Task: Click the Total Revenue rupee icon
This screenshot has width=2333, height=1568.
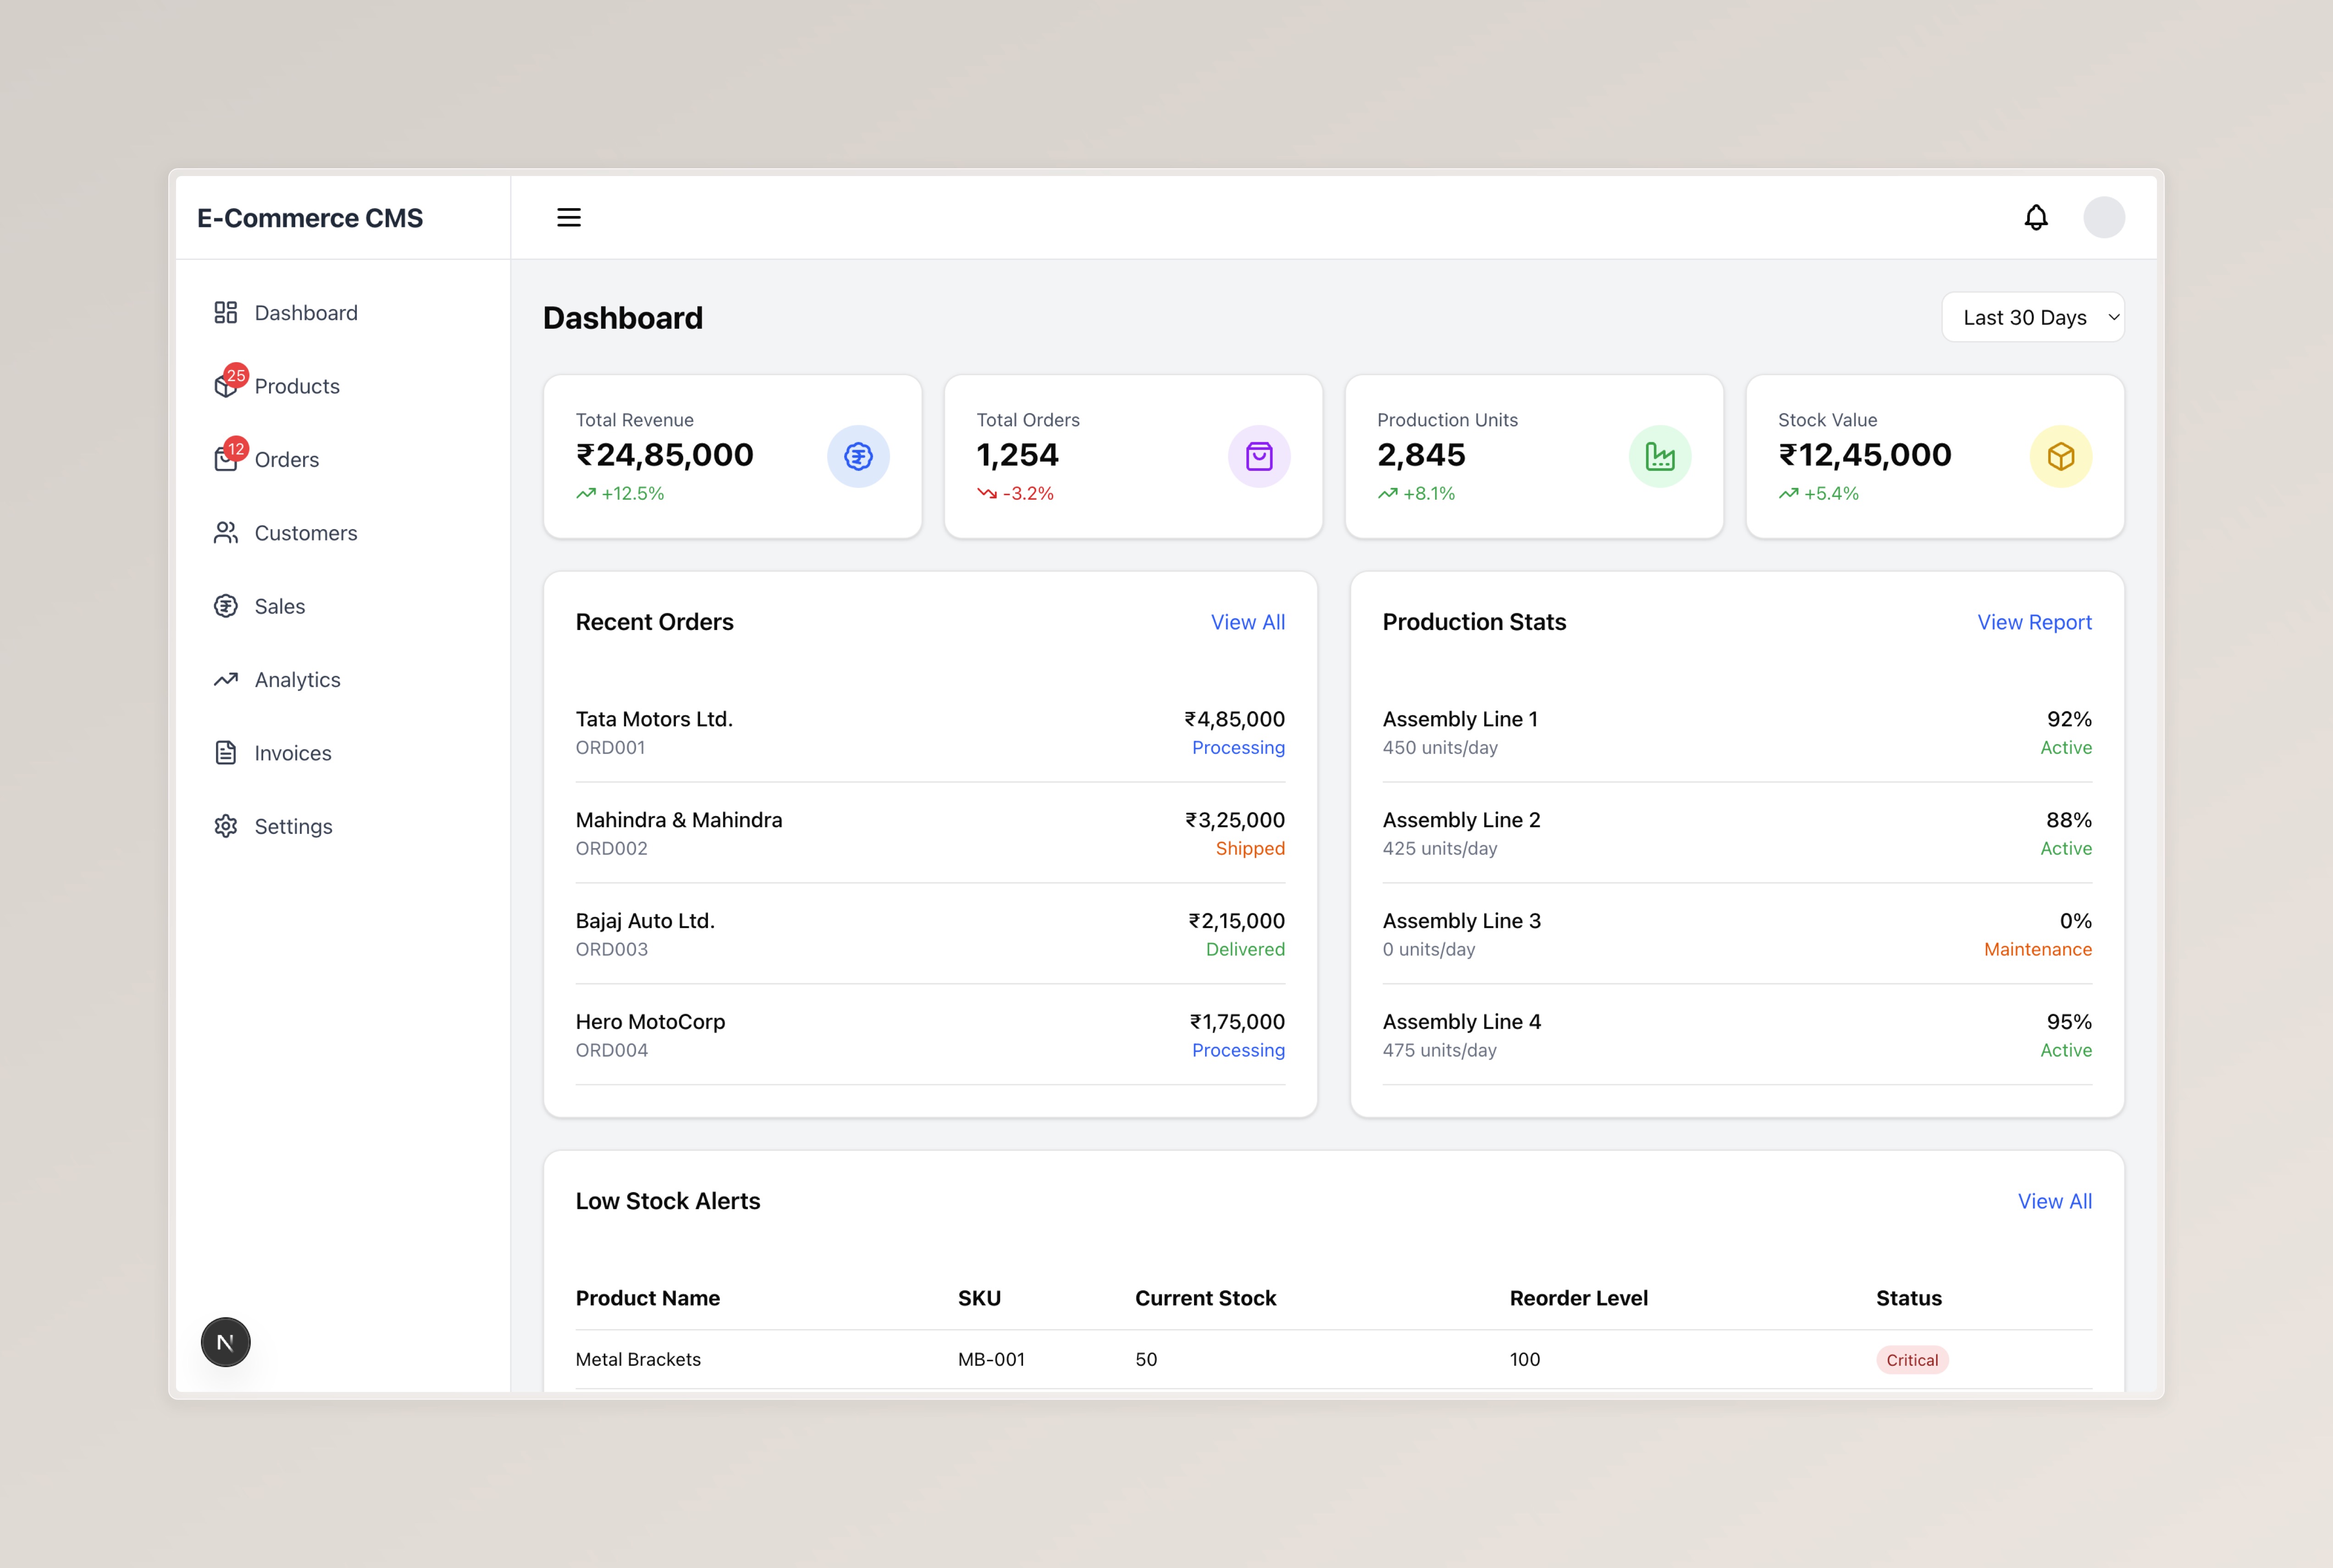Action: coord(858,456)
